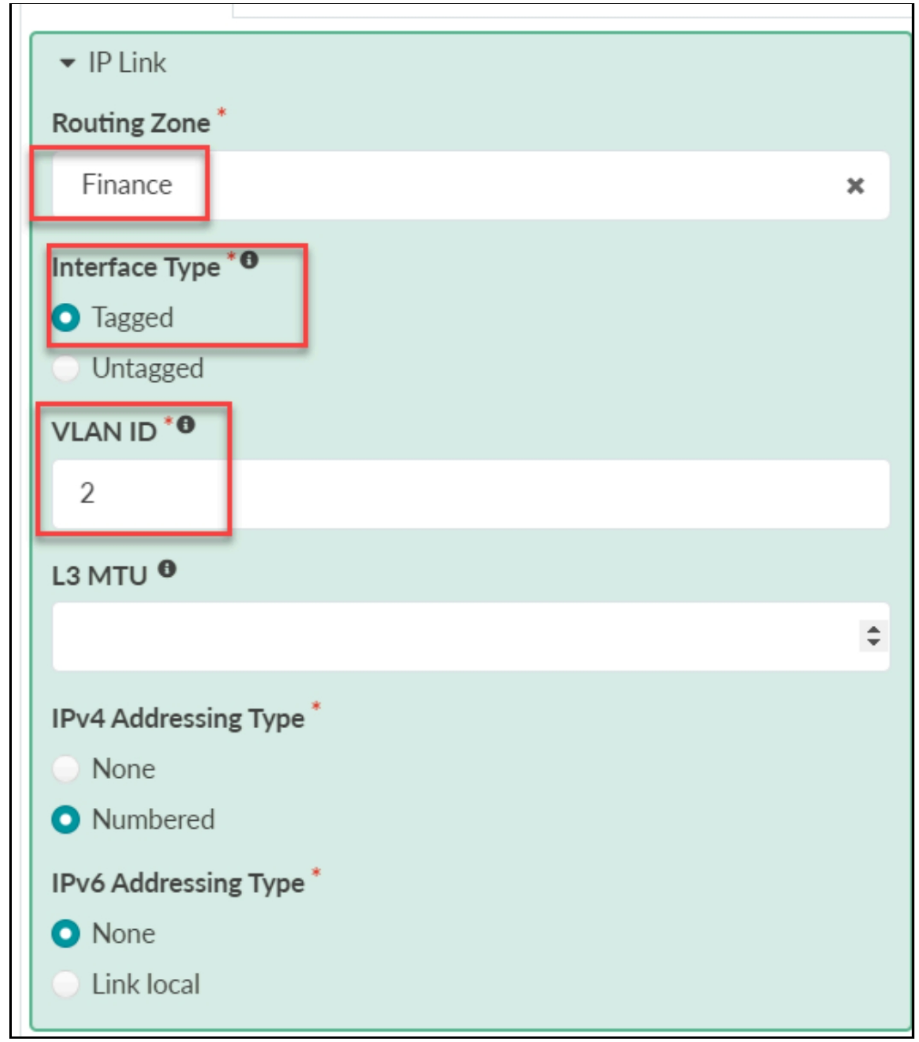Set IPv6 Addressing Type to Link local
The image size is (919, 1042).
[67, 985]
